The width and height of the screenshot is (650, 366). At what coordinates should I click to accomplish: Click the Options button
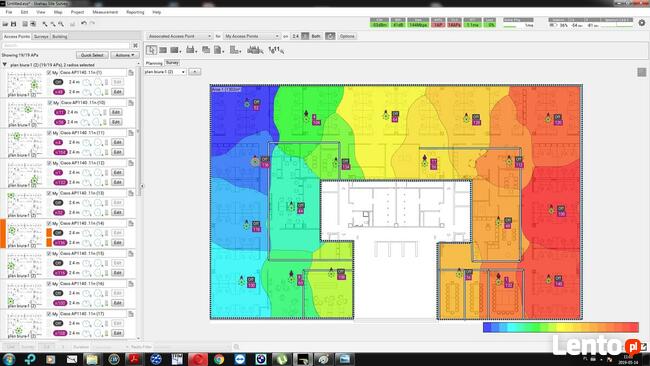347,36
